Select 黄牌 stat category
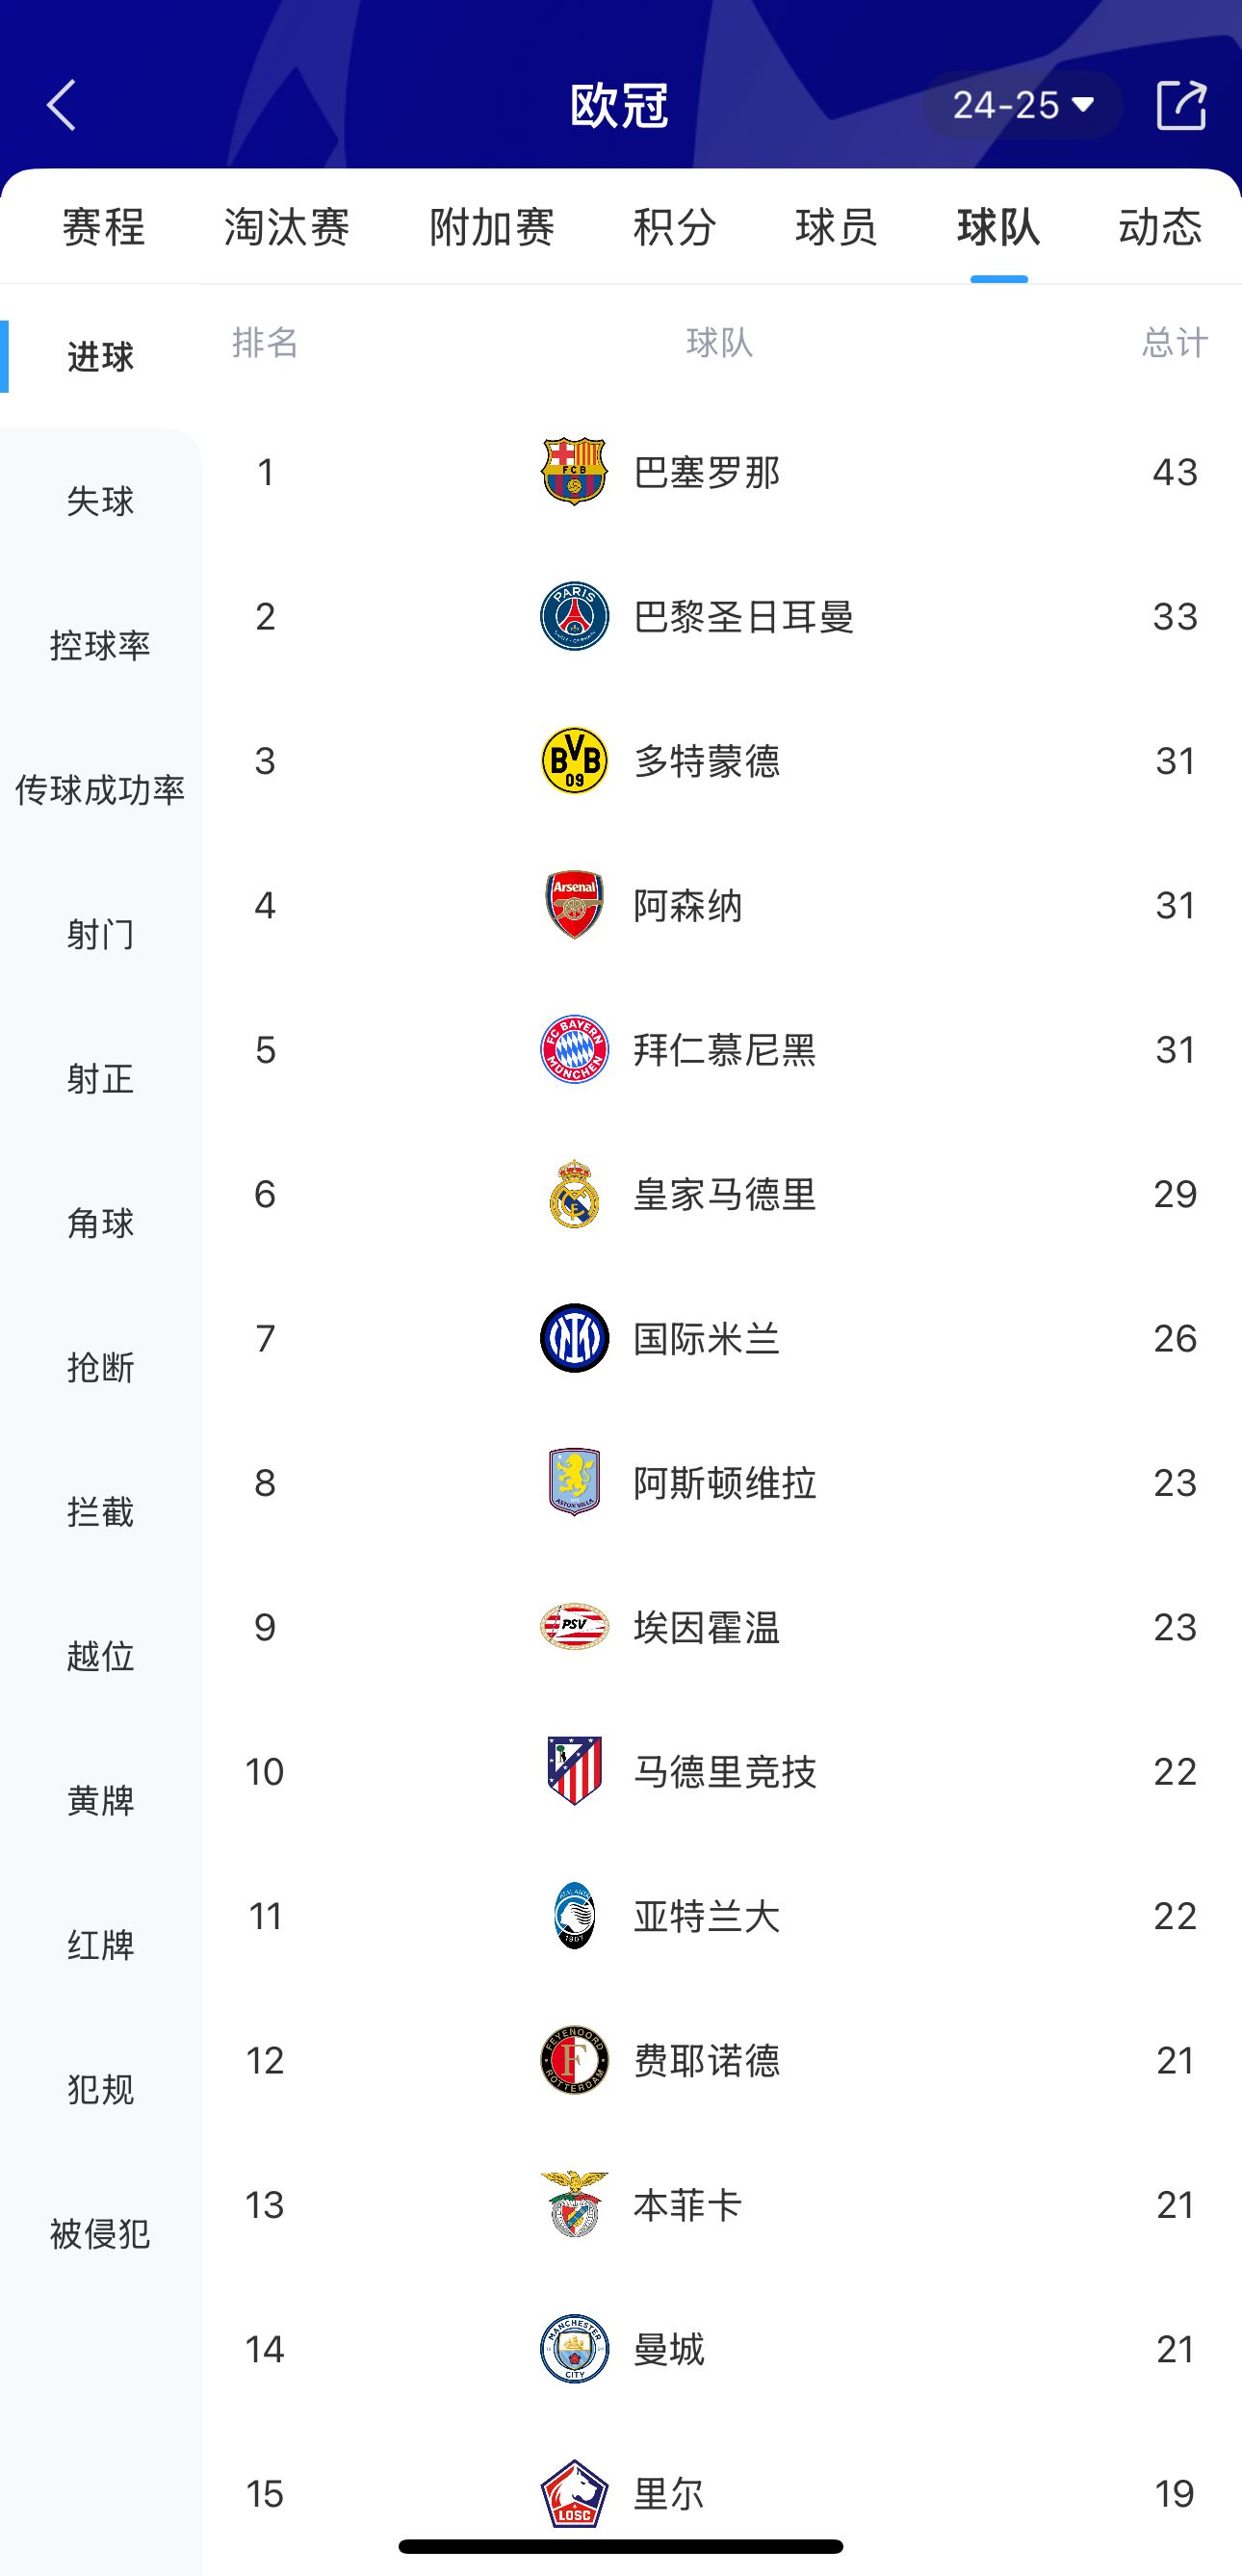 100,1801
